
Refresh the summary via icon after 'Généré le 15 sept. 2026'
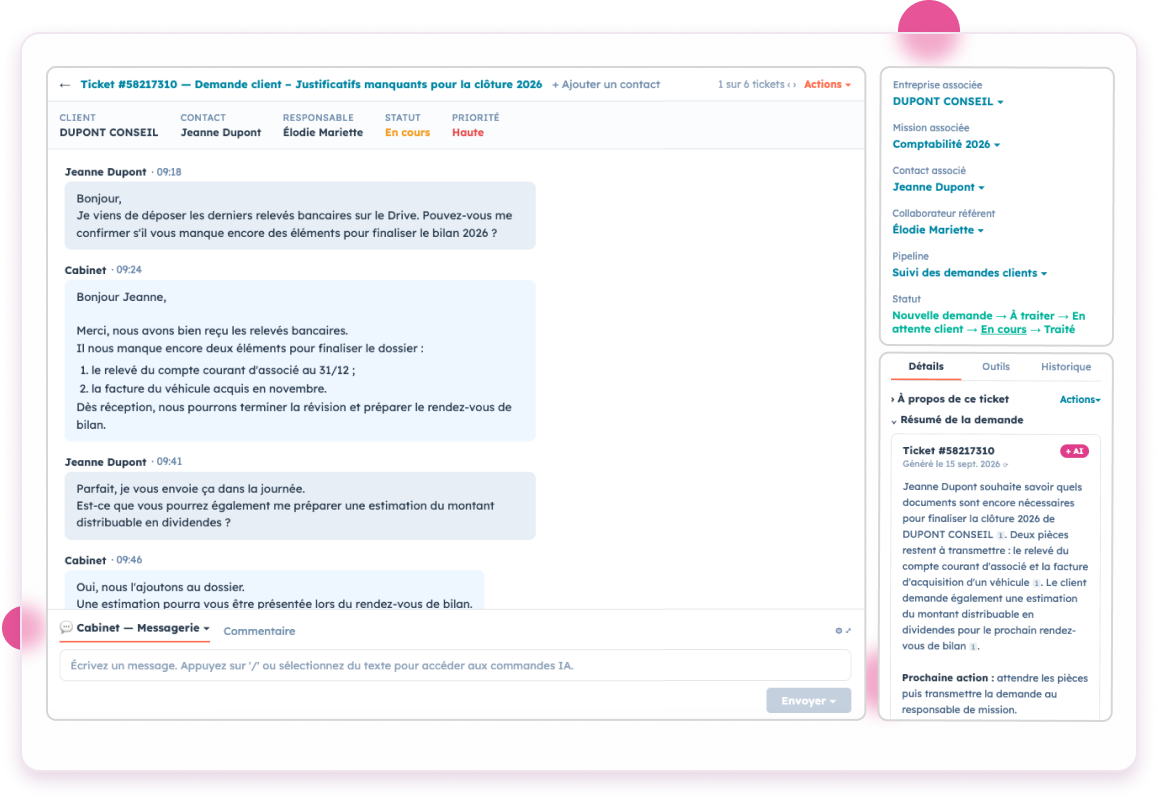[1006, 465]
